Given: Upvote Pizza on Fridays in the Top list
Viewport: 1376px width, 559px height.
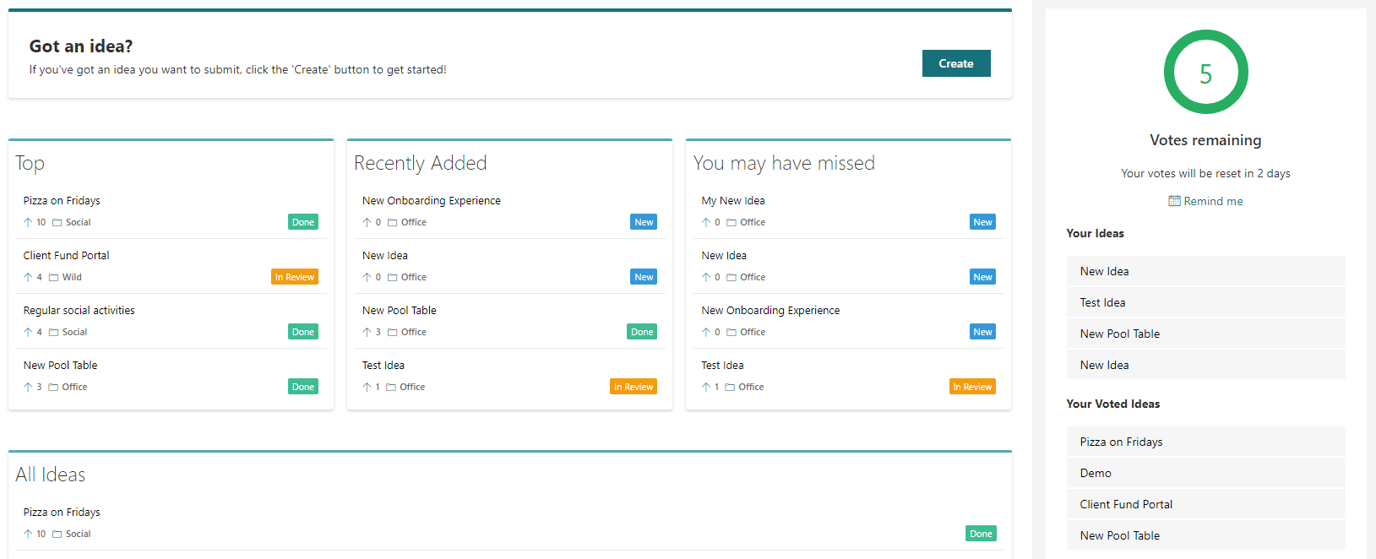Looking at the screenshot, I should (x=28, y=222).
